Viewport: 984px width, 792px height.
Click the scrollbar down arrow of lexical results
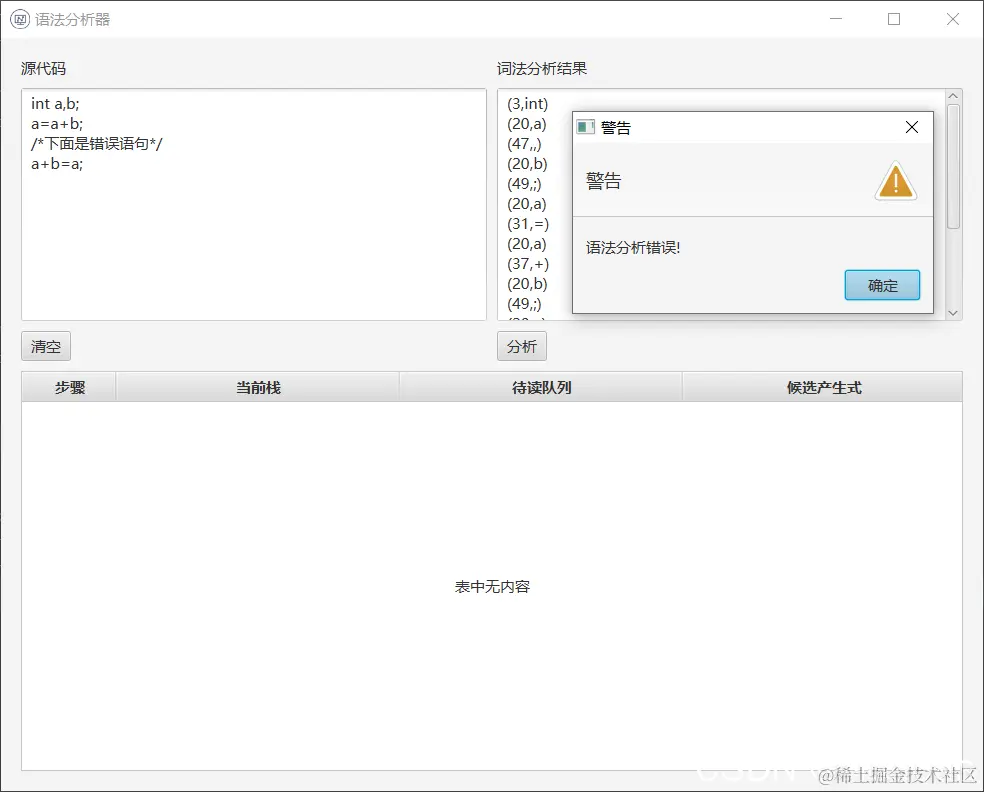(952, 312)
